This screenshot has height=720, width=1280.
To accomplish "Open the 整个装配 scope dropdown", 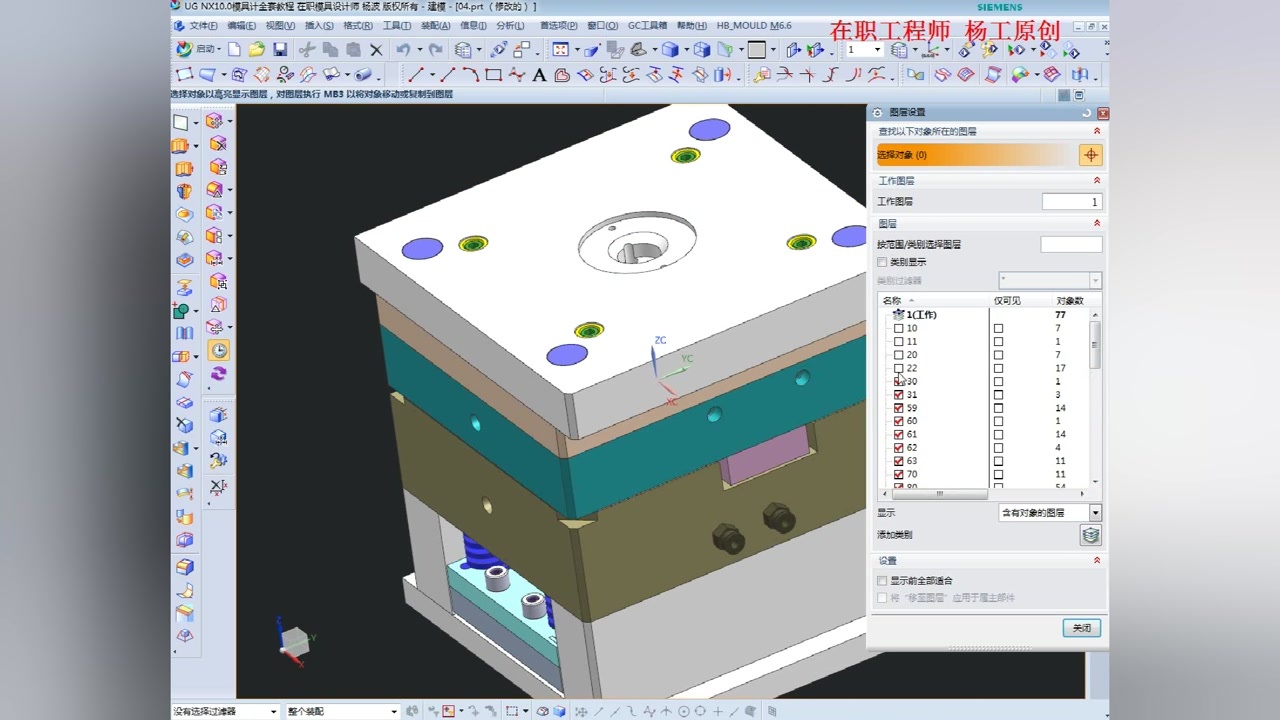I will point(343,712).
